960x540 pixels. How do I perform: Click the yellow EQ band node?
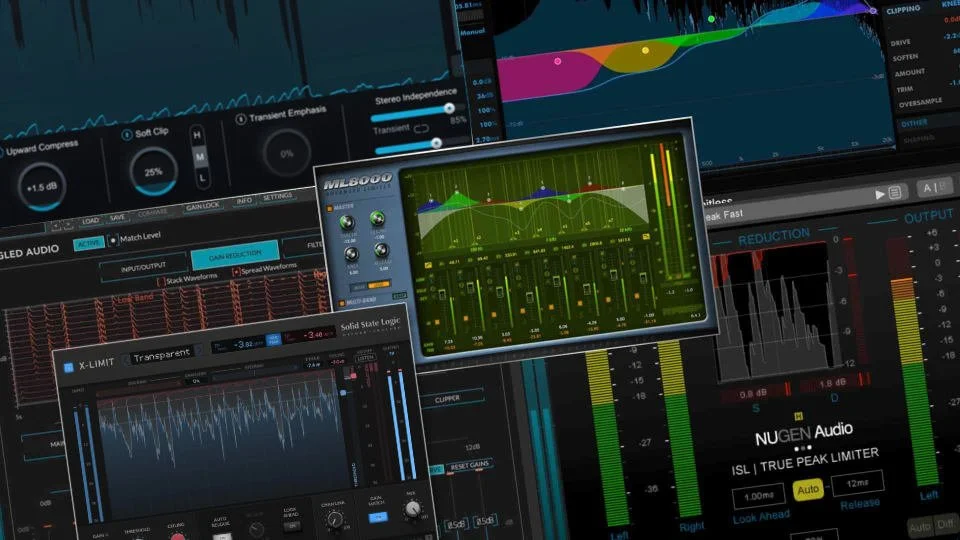click(x=645, y=50)
